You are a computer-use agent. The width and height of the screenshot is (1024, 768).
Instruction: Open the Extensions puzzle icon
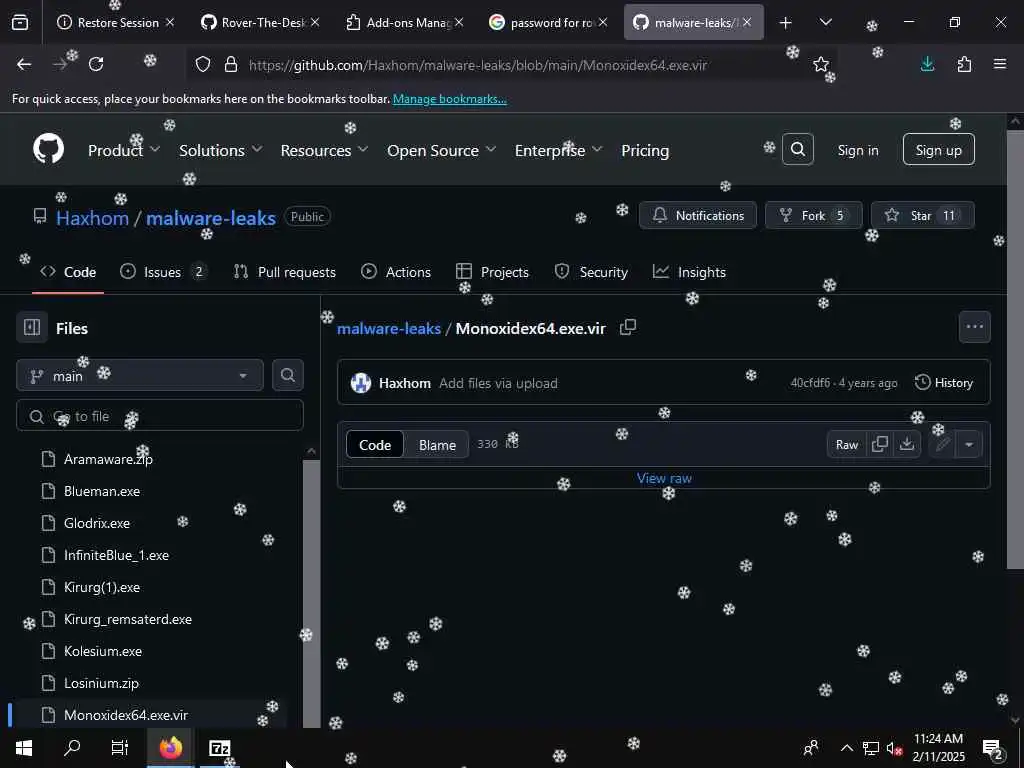point(964,64)
